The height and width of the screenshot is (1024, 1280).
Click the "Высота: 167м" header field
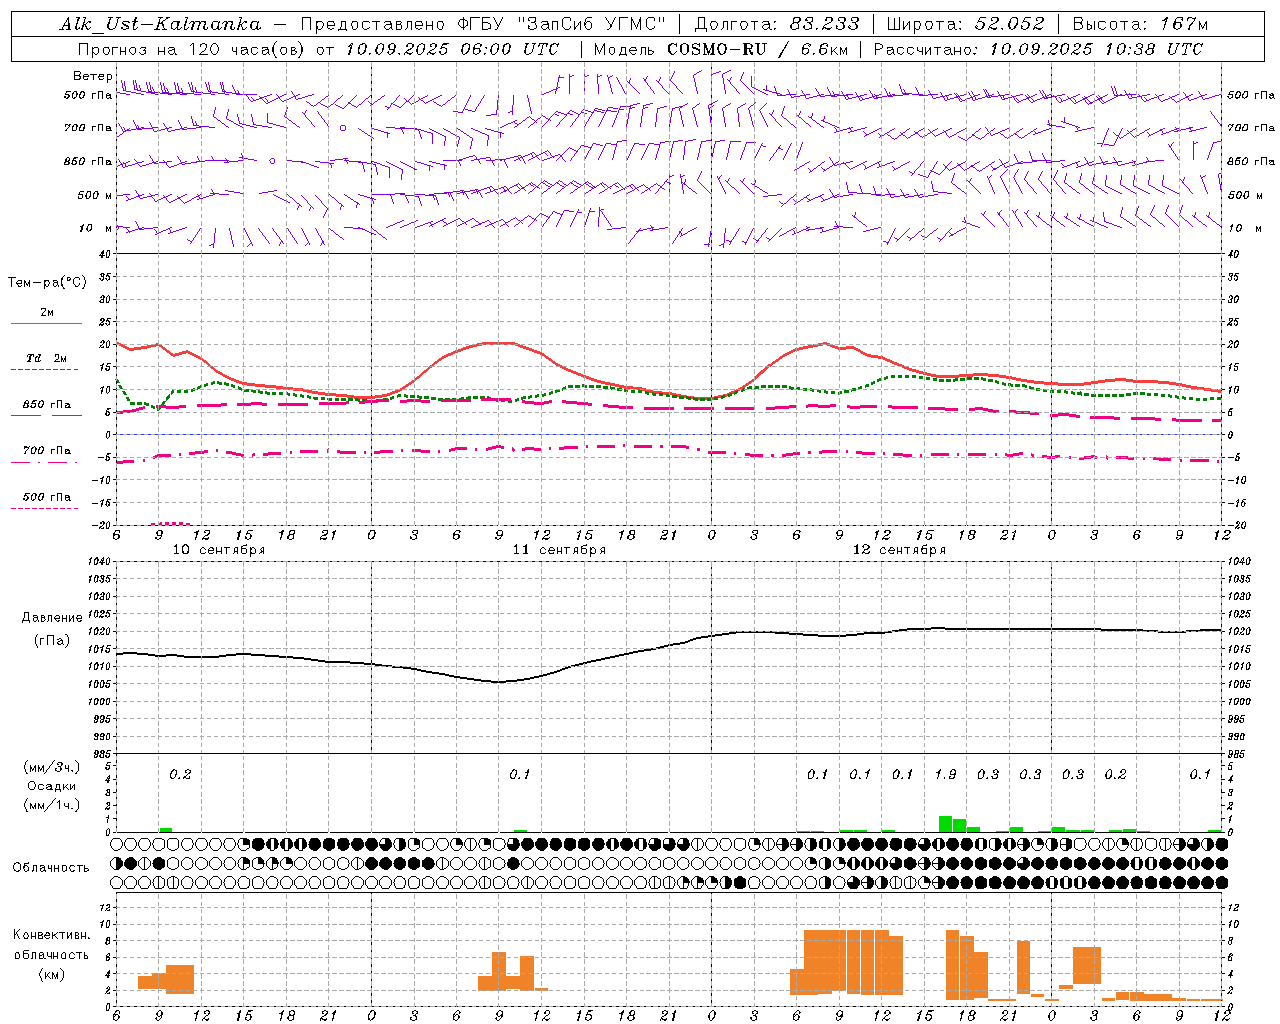[x=1140, y=24]
